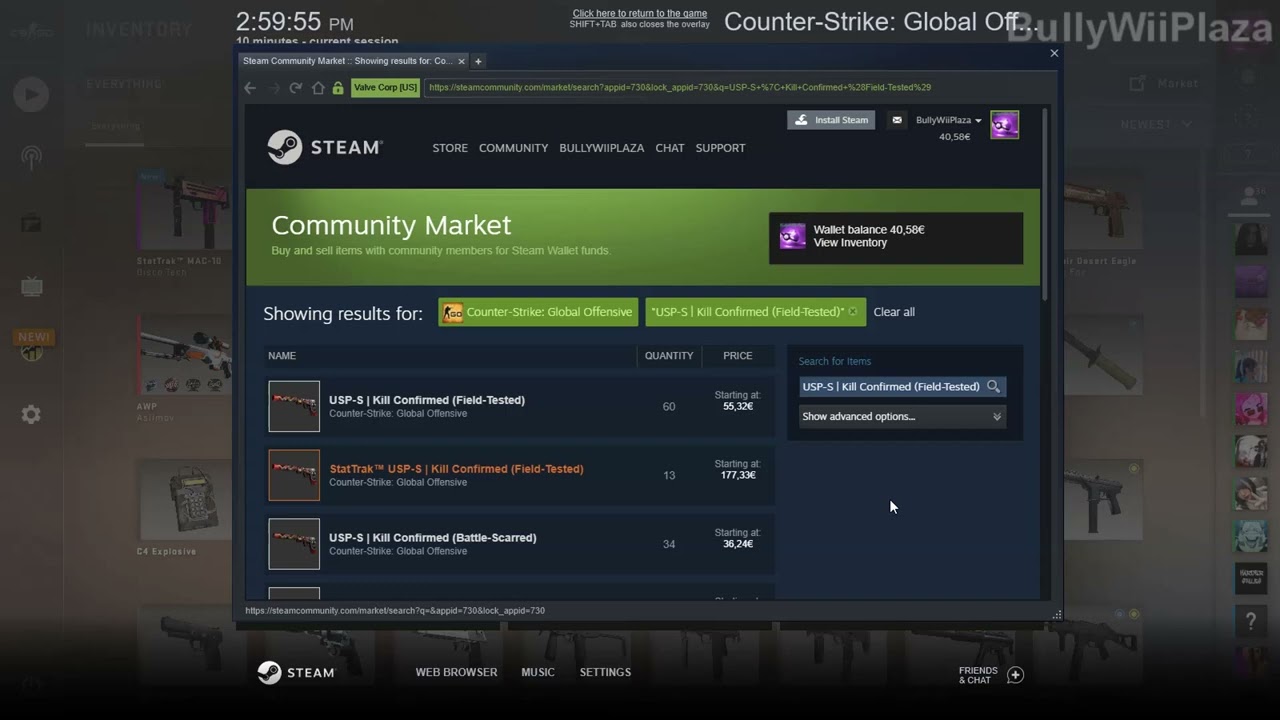Click the 40,58€ wallet amount under username
Viewport: 1280px width, 720px height.
(955, 137)
